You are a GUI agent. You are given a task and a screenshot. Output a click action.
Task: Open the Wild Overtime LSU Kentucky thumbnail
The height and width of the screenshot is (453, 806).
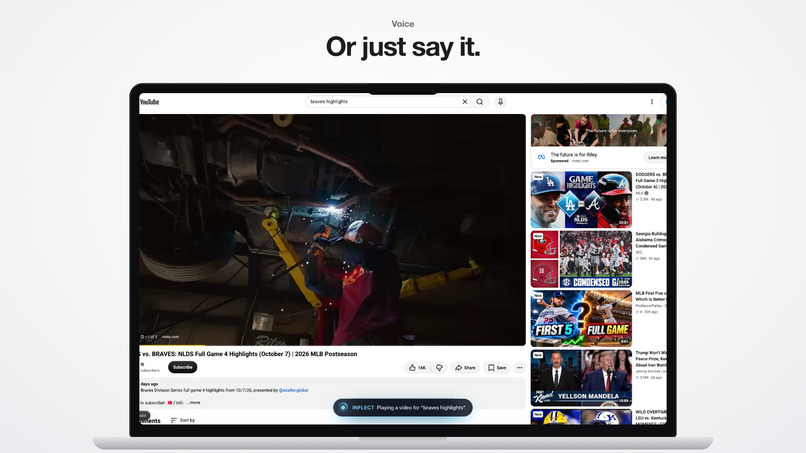(x=581, y=417)
